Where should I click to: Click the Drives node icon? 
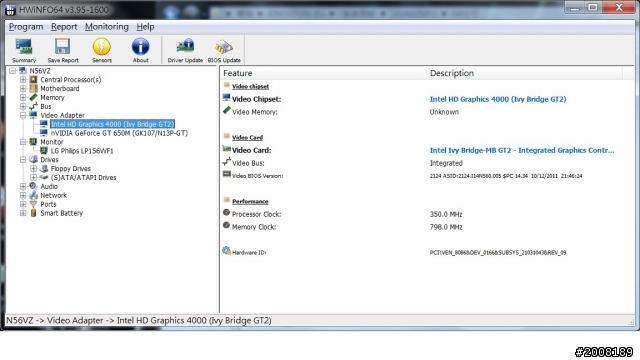point(33,160)
